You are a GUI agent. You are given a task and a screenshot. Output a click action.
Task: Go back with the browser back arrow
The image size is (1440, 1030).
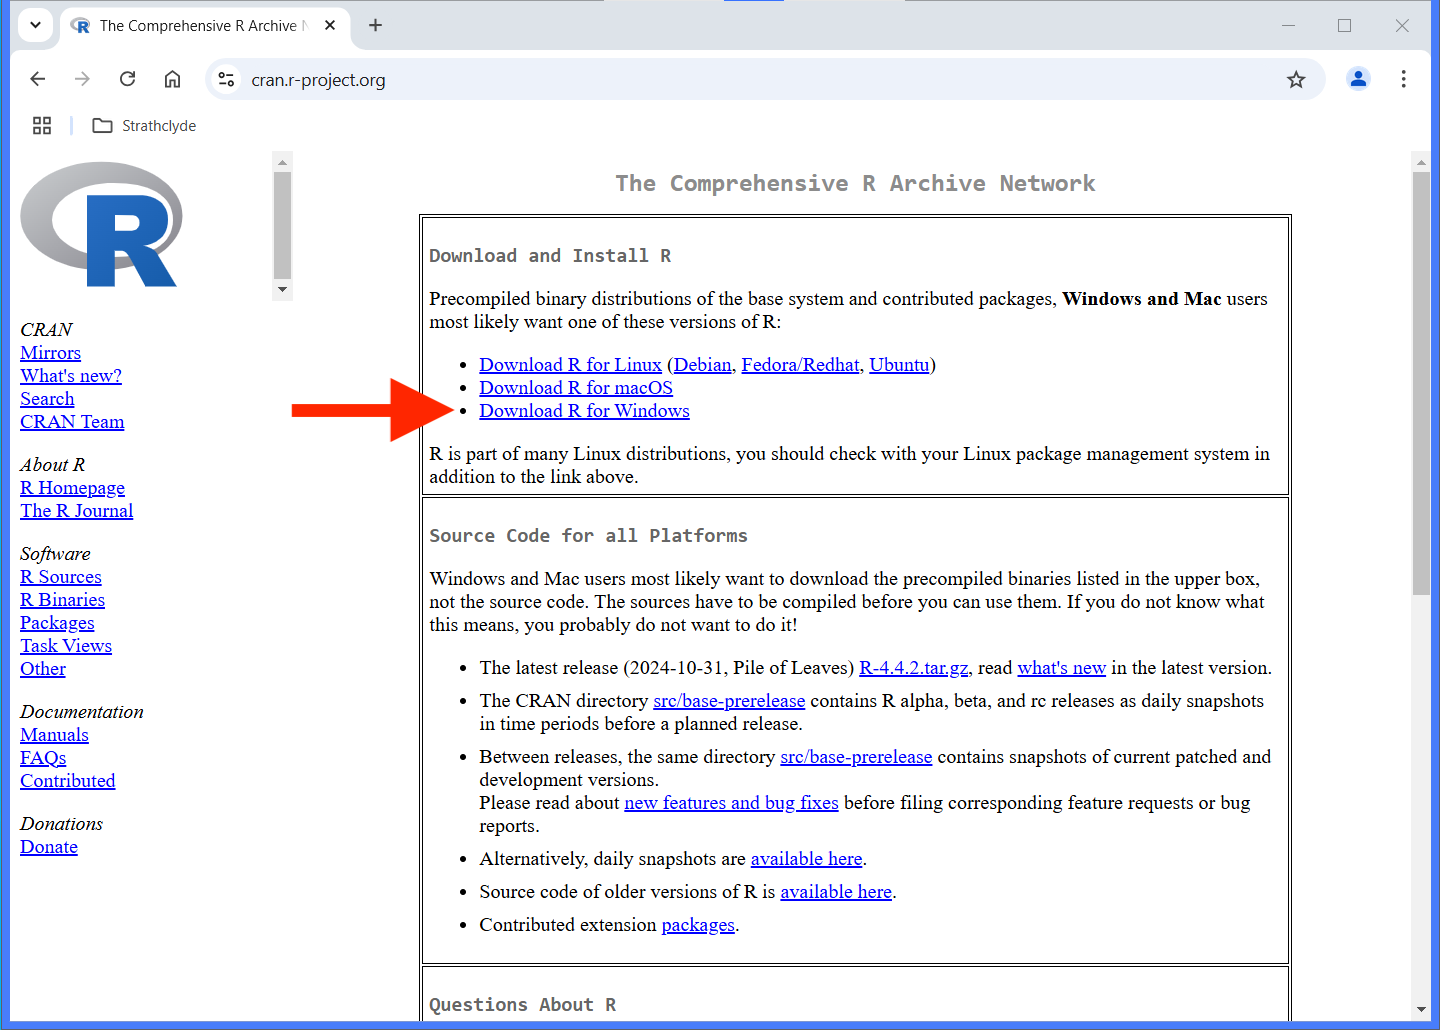coord(38,79)
